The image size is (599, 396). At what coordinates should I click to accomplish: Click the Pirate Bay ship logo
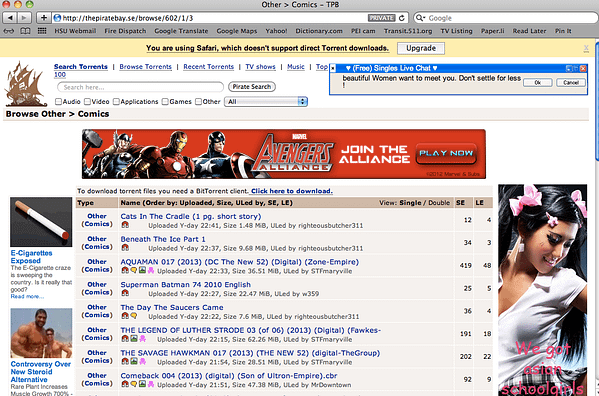pyautogui.click(x=25, y=84)
